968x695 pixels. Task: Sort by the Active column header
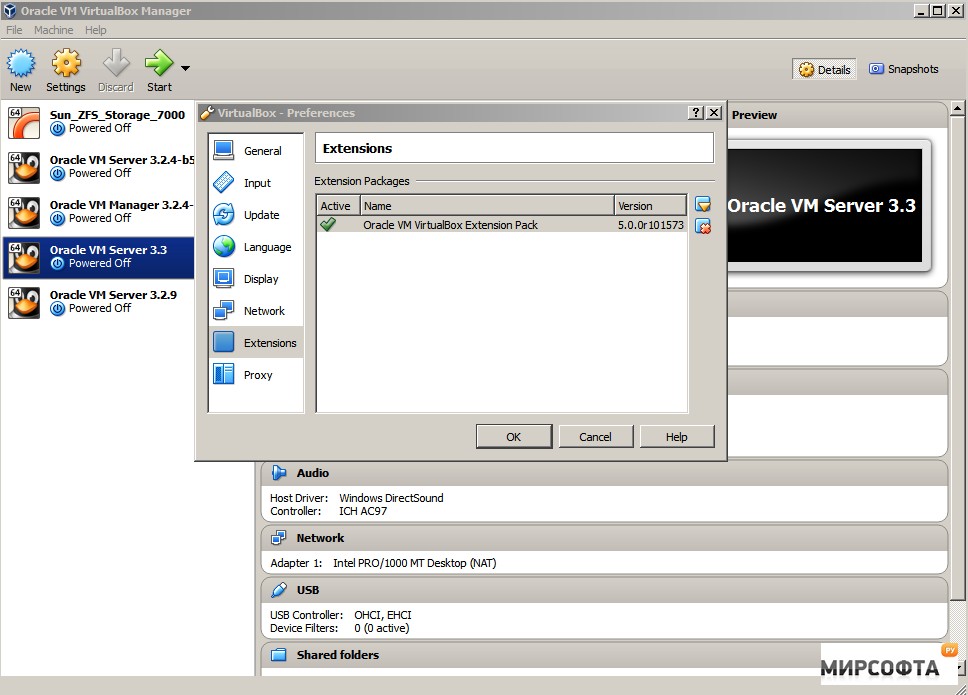[338, 206]
